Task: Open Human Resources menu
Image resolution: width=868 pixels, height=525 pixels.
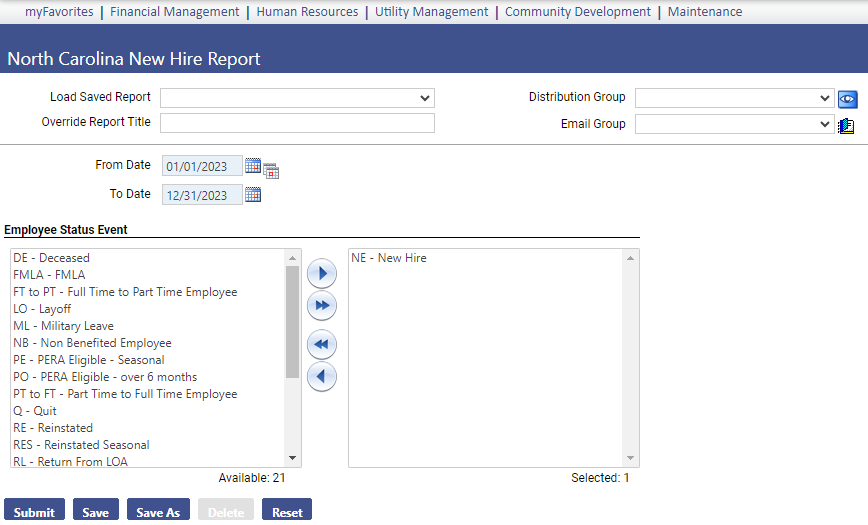Action: (x=307, y=12)
